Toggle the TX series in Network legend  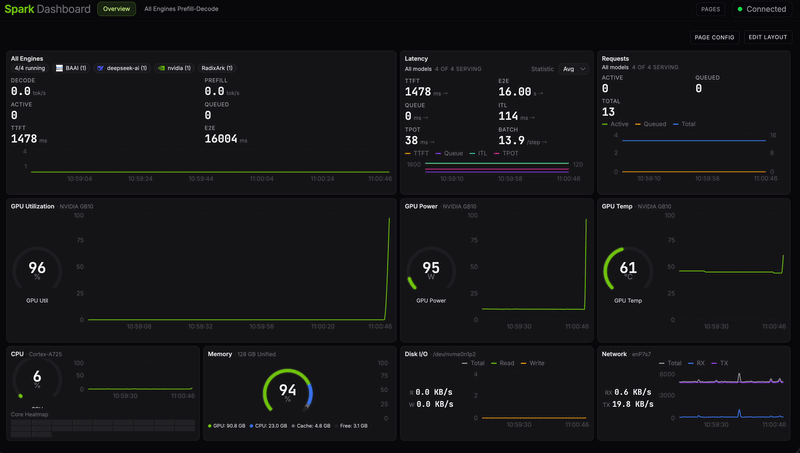pos(720,363)
